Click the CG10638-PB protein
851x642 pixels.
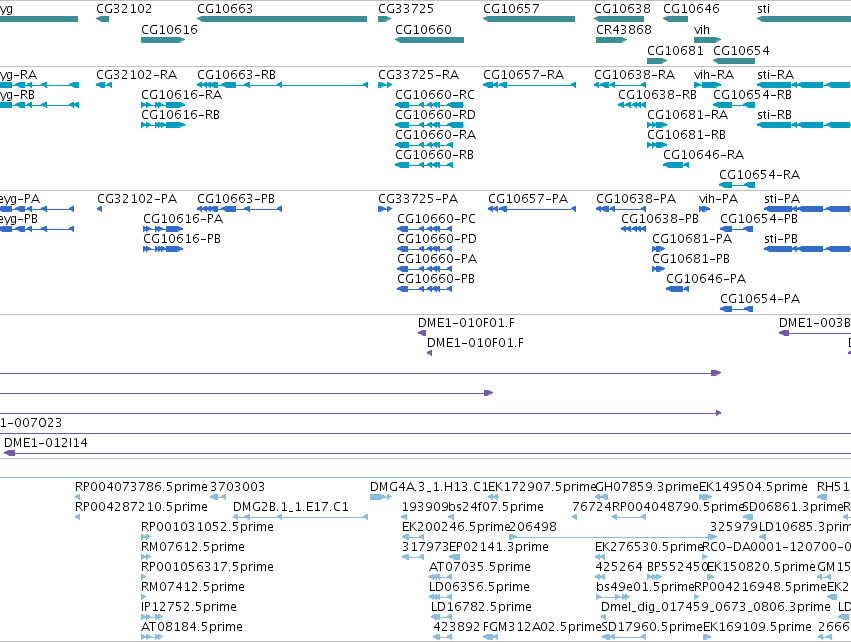633,229
